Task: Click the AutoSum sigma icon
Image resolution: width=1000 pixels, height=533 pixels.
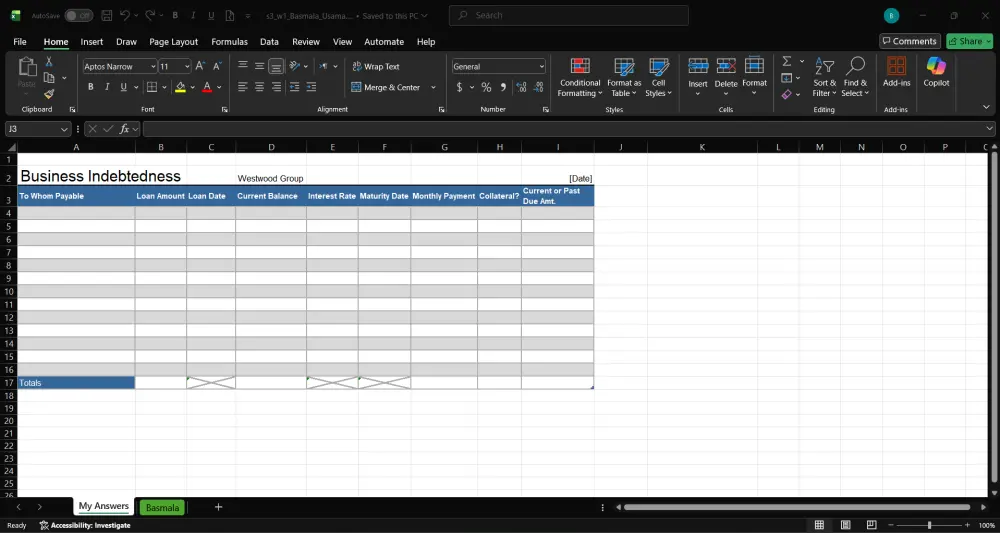Action: (x=787, y=61)
